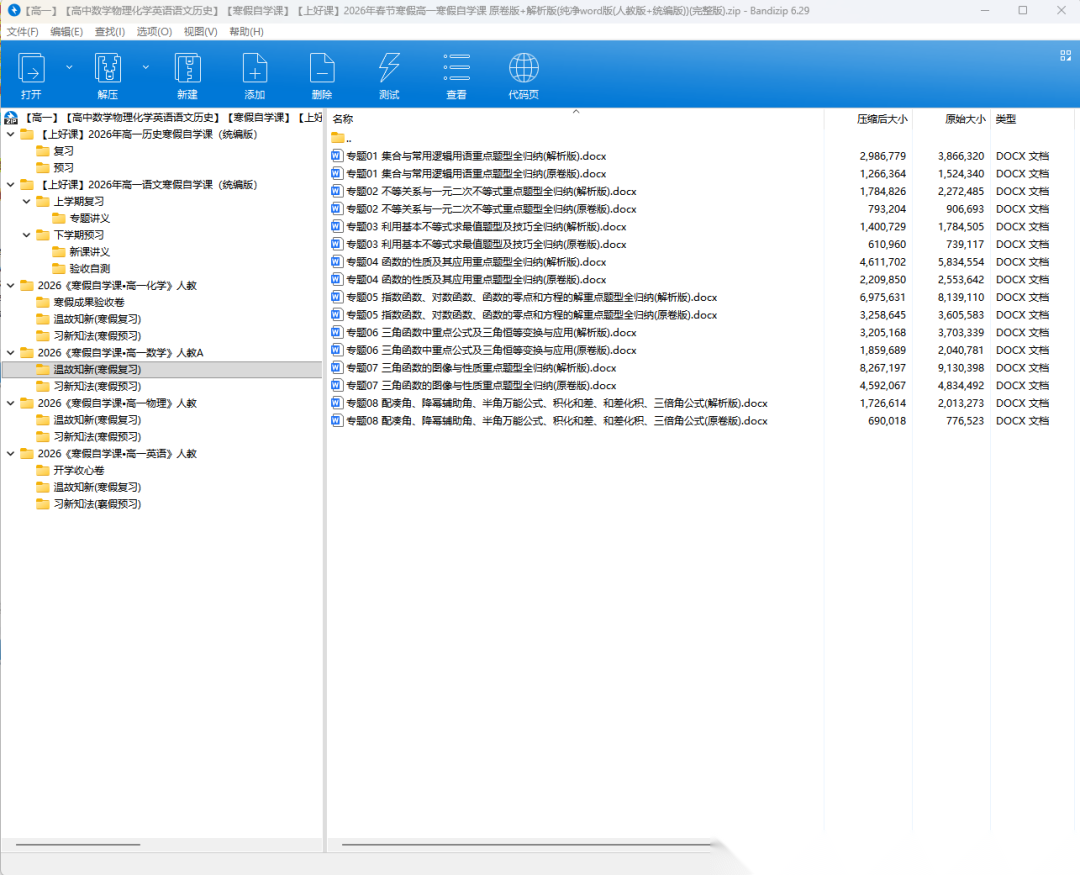Click the 查看 (View) list icon
Image resolution: width=1080 pixels, height=875 pixels.
point(456,69)
